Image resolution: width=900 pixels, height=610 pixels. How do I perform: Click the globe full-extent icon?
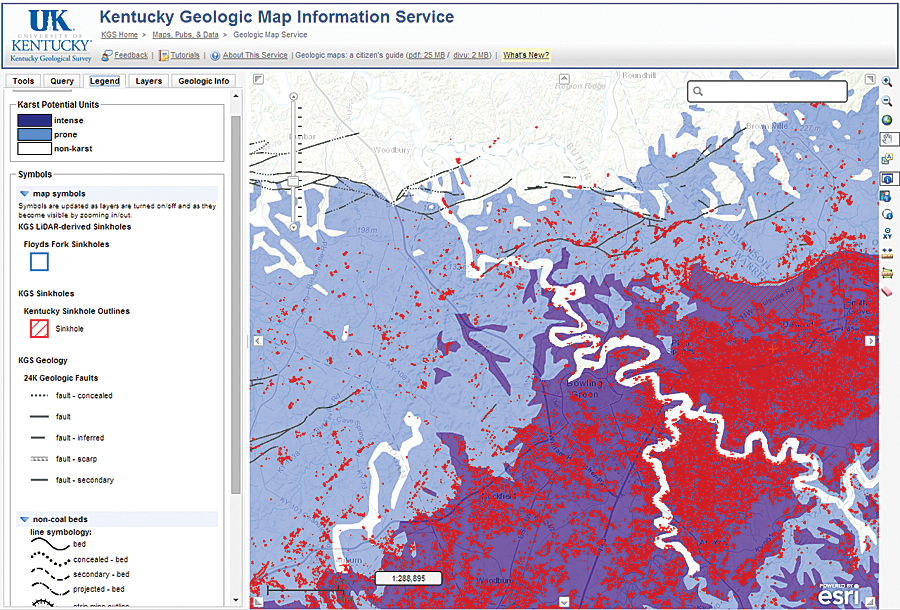889,119
